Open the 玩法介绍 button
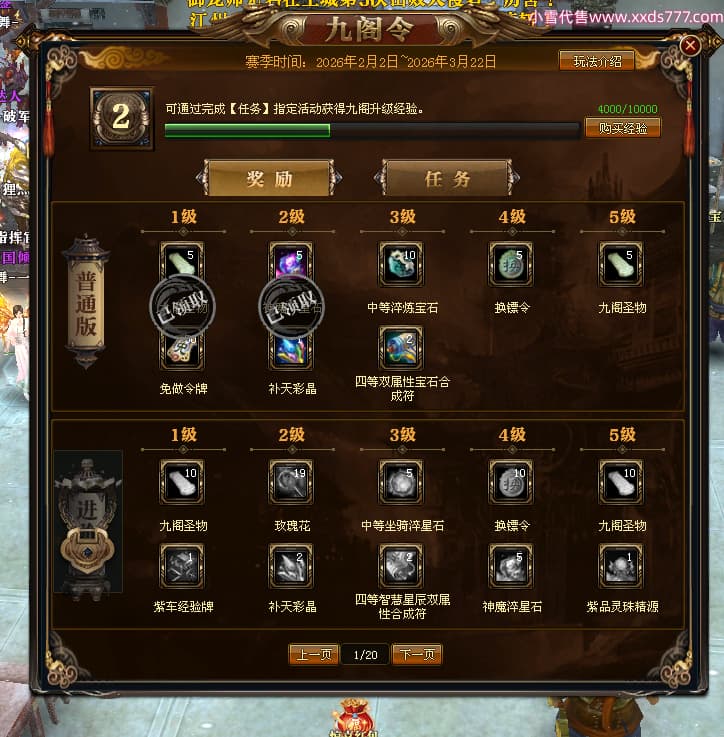Viewport: 724px width, 737px height. [597, 62]
